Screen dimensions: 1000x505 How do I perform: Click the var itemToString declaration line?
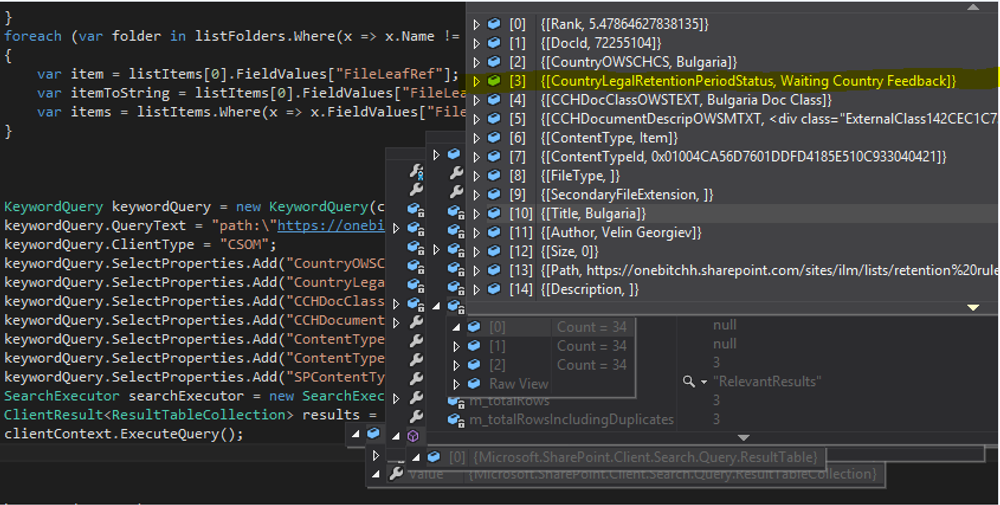252,93
